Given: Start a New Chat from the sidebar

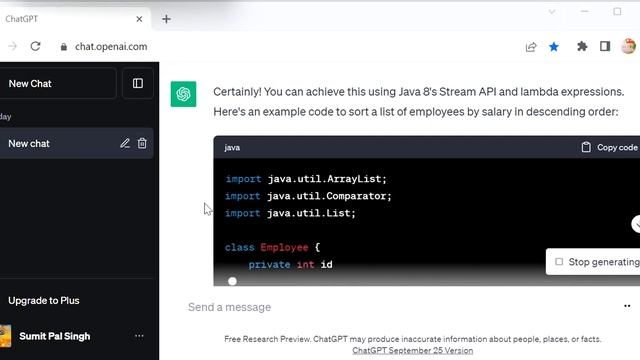Looking at the screenshot, I should click(x=58, y=84).
